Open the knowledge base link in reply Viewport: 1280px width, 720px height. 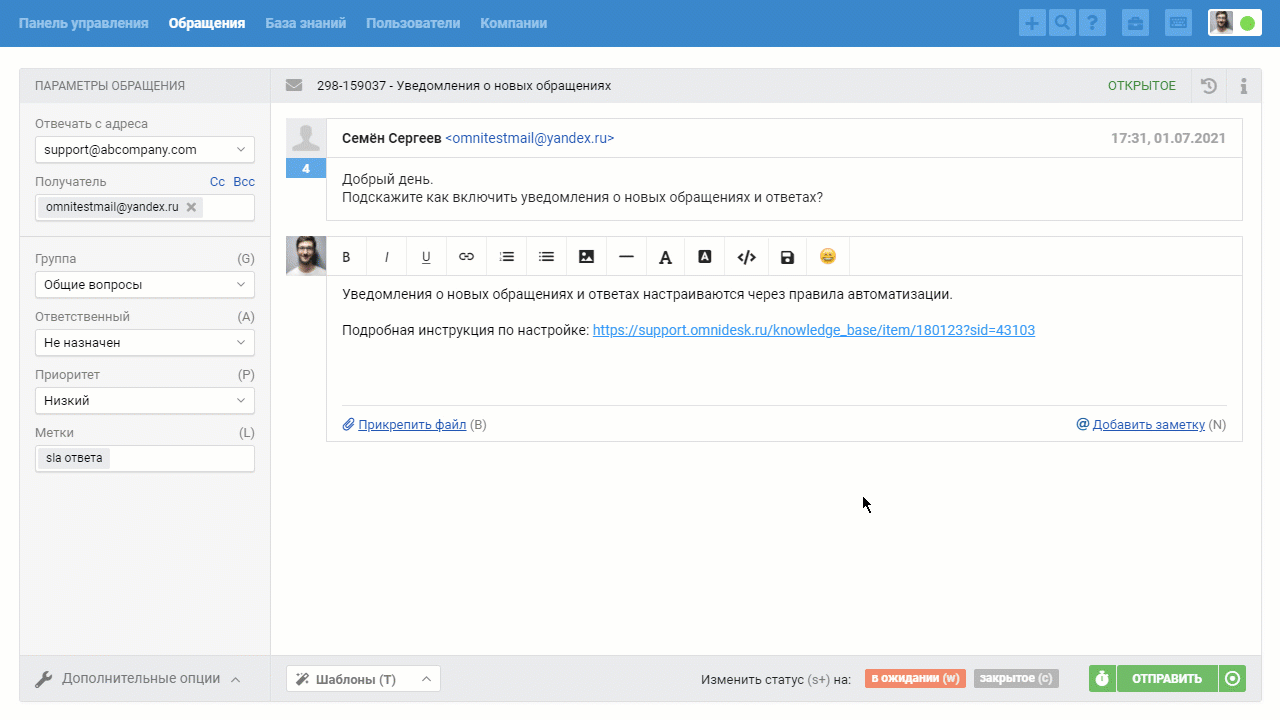(x=814, y=330)
